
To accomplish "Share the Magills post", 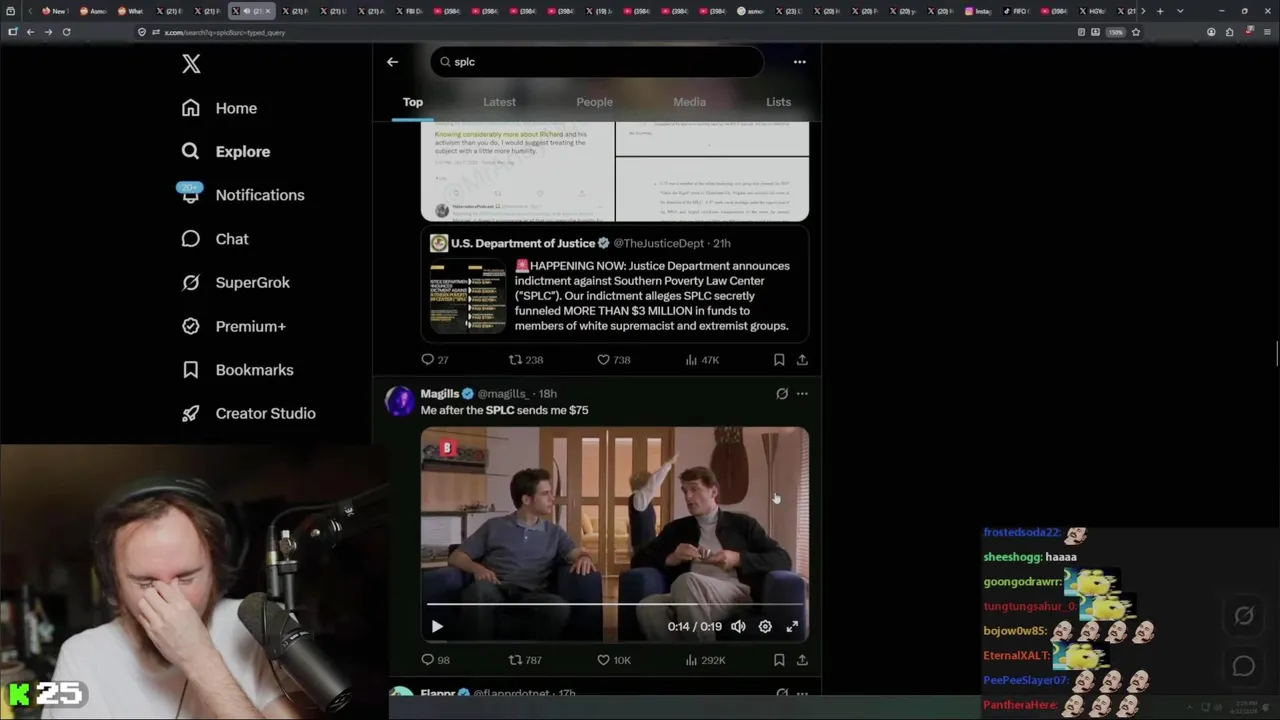I will pos(802,660).
